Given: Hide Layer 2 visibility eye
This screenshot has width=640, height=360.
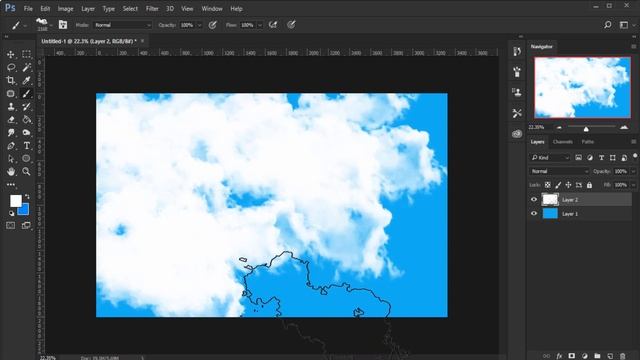Looking at the screenshot, I should (x=534, y=200).
